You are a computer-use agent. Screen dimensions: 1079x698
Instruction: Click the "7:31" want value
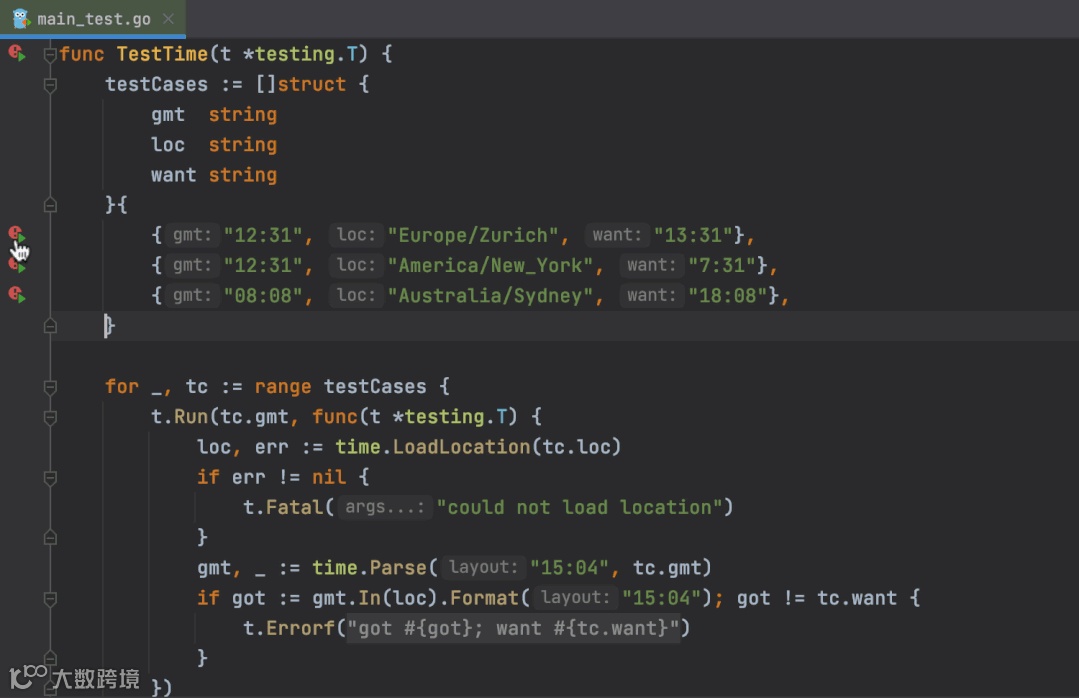tap(722, 266)
